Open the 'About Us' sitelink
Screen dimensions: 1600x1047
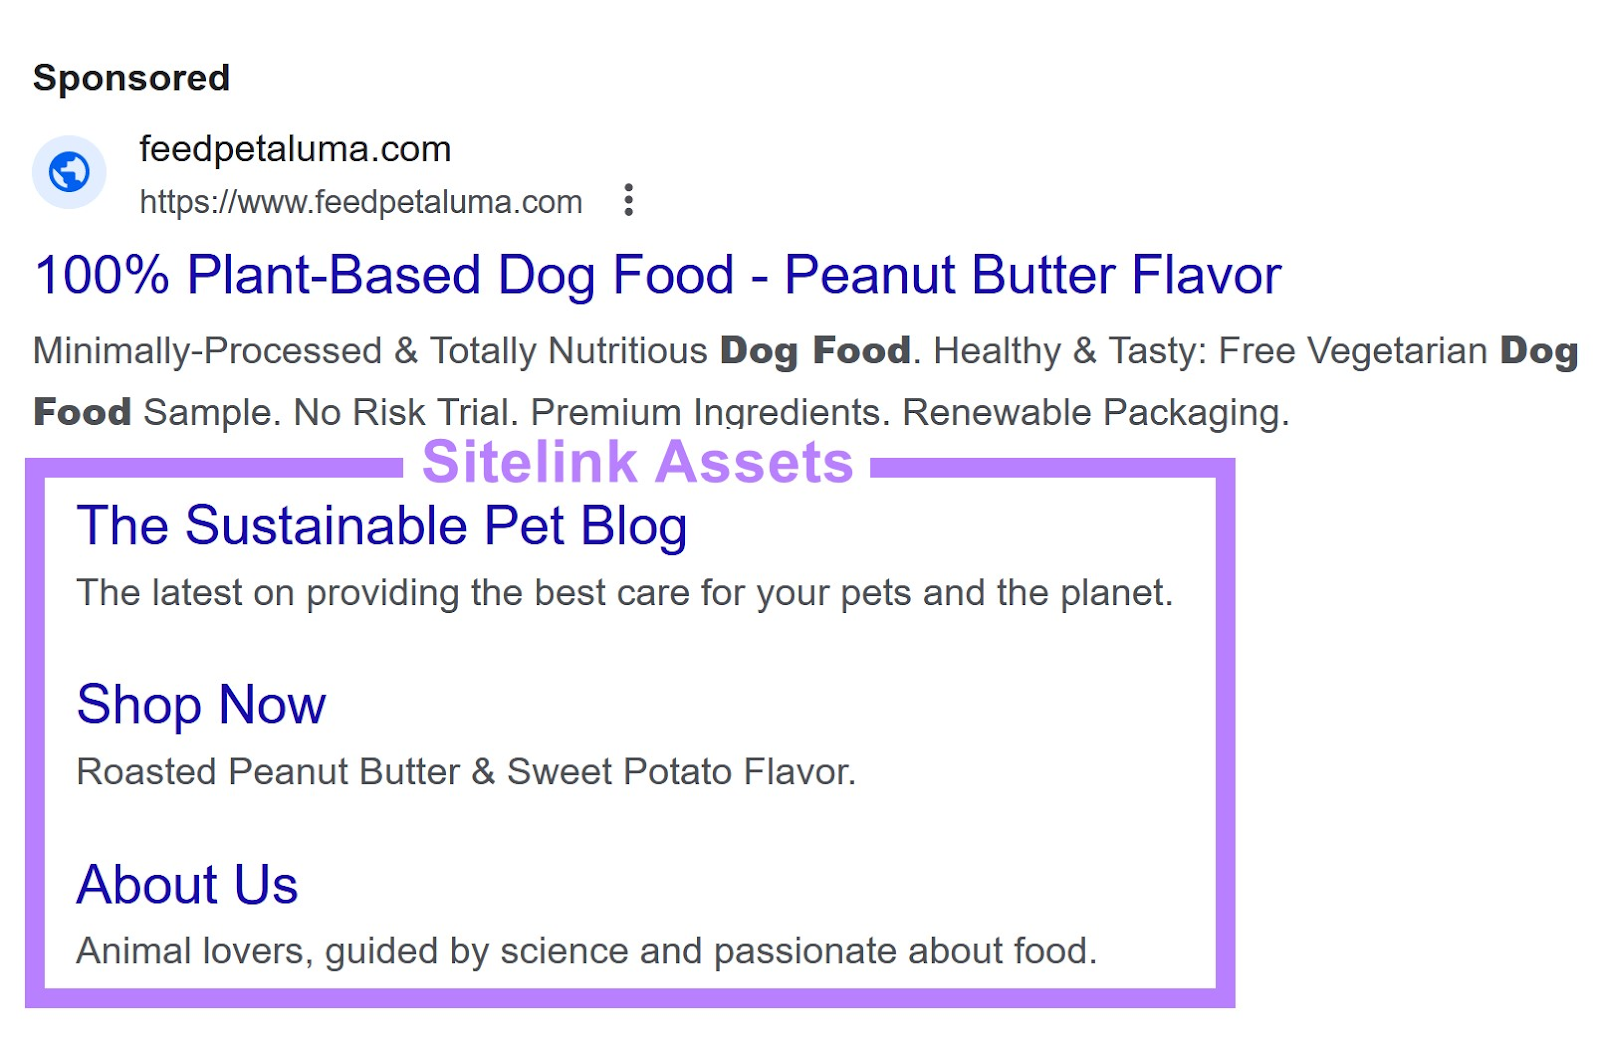point(186,883)
